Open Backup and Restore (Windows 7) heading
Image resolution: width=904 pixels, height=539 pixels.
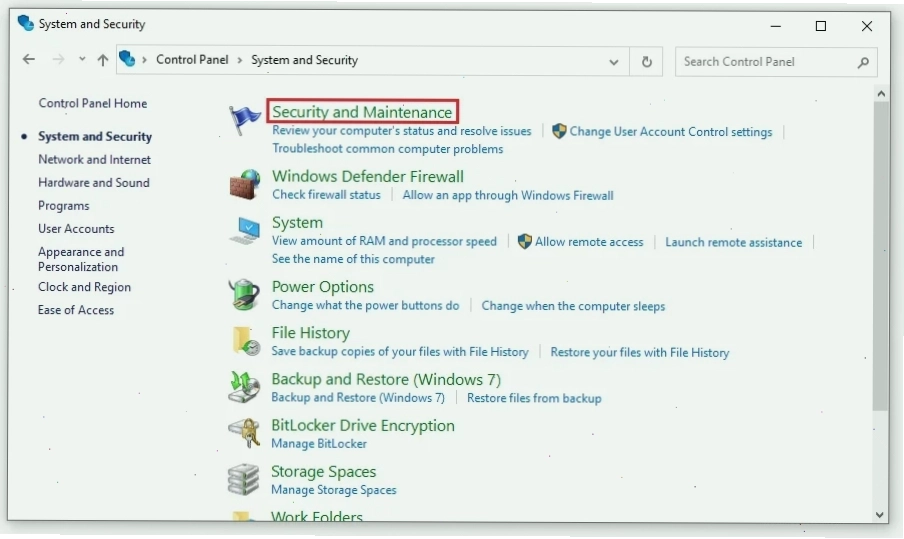tap(386, 379)
